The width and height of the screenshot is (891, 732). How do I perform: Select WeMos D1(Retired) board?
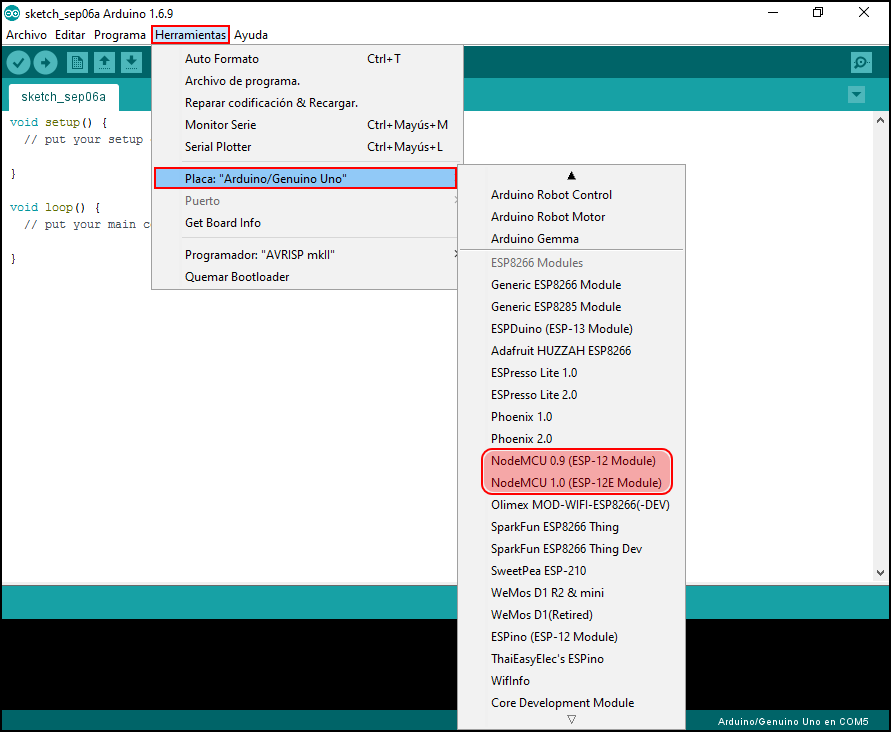tap(571, 615)
